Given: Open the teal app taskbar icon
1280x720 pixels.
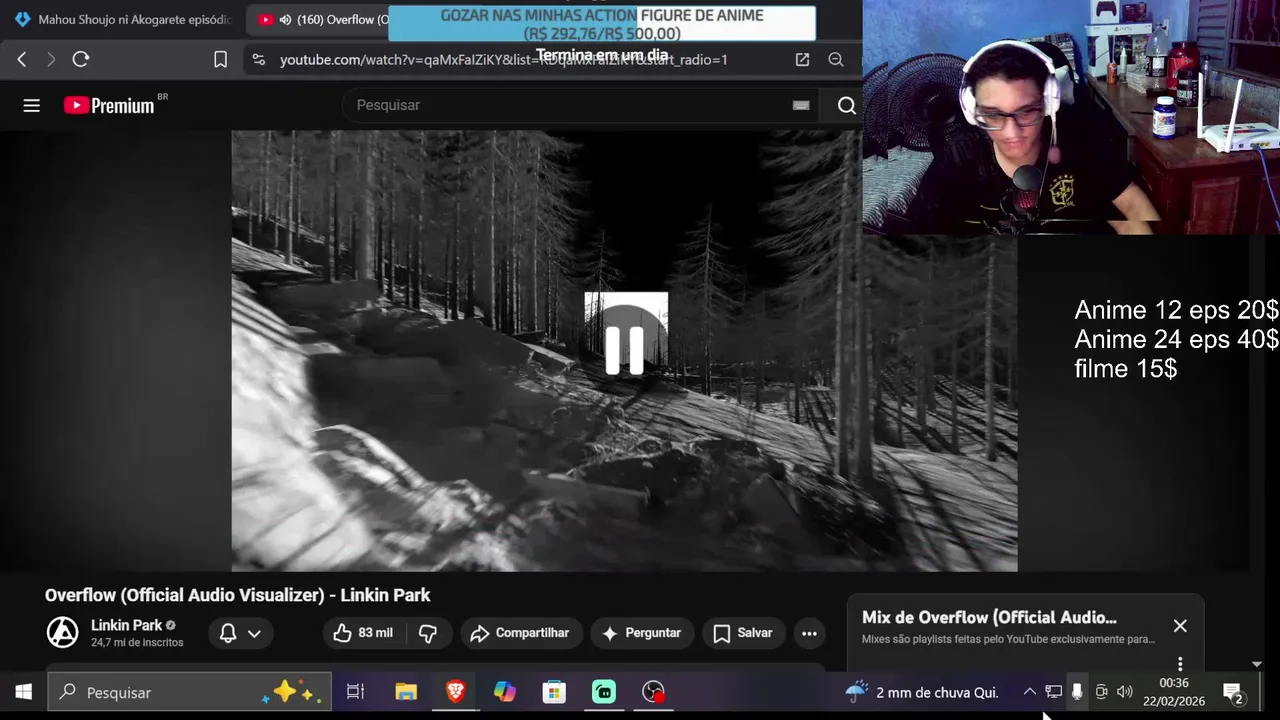Looking at the screenshot, I should tap(604, 692).
